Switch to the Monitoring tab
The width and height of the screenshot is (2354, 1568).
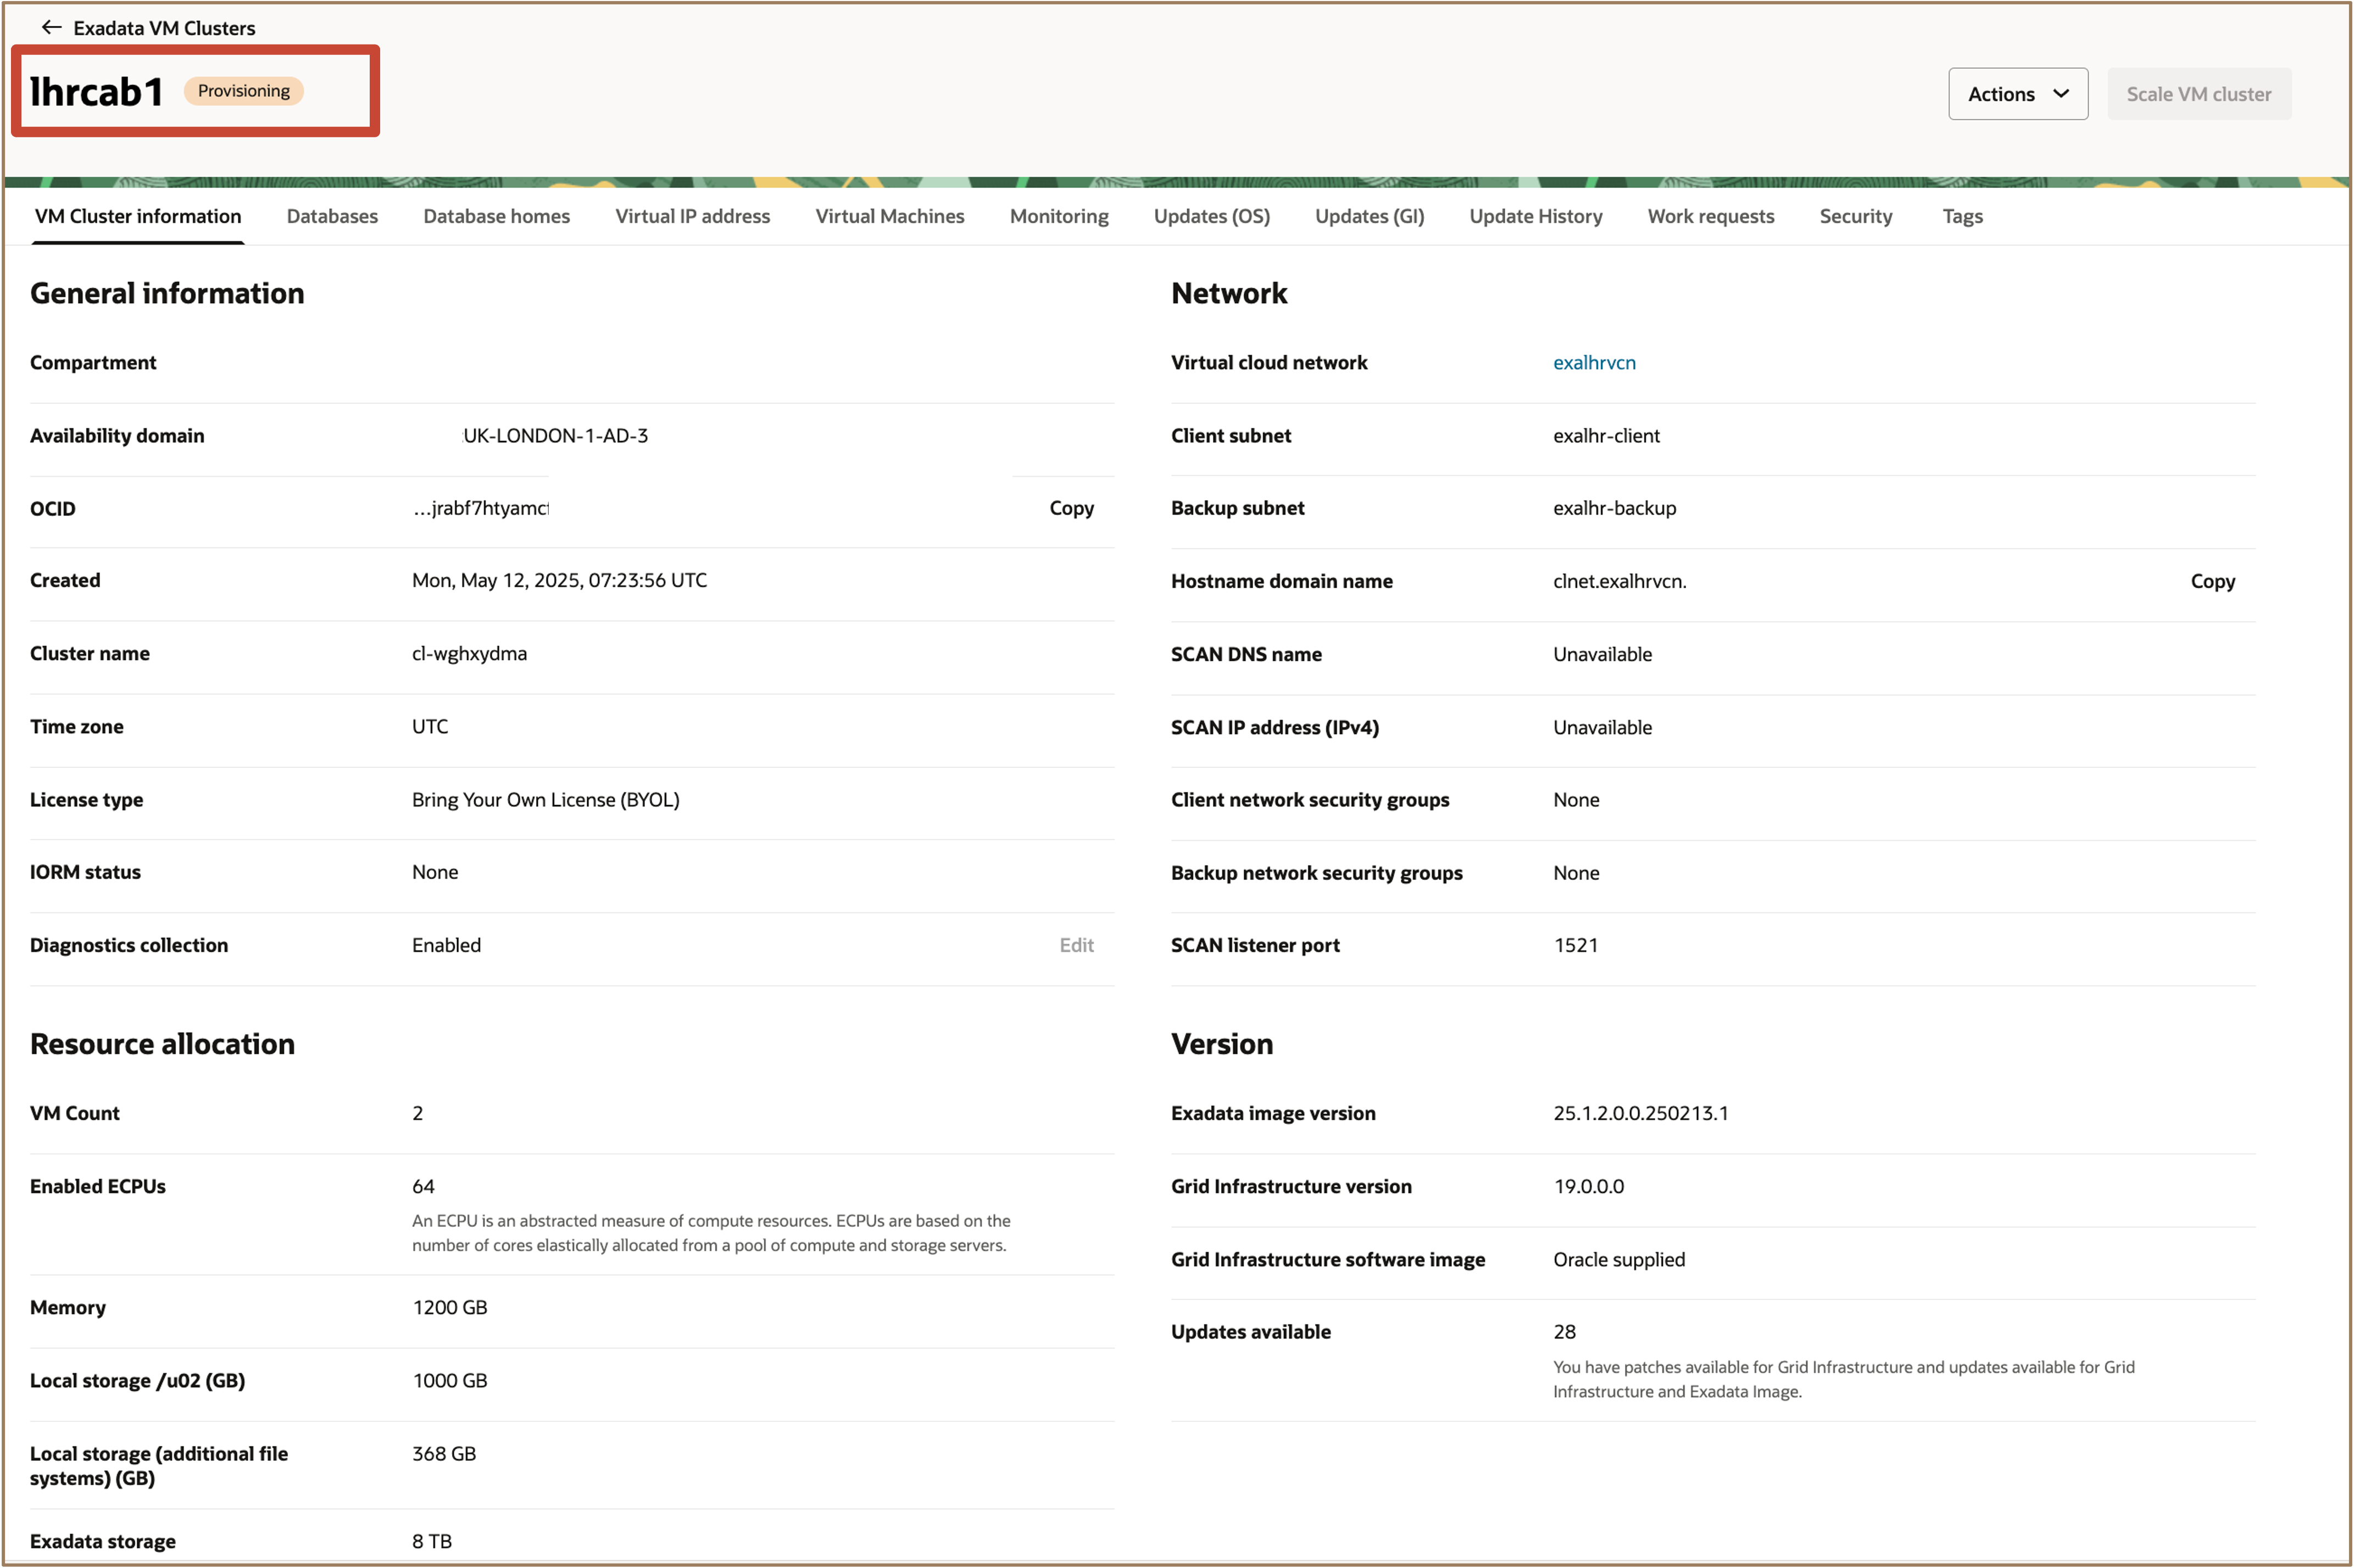coord(1058,216)
